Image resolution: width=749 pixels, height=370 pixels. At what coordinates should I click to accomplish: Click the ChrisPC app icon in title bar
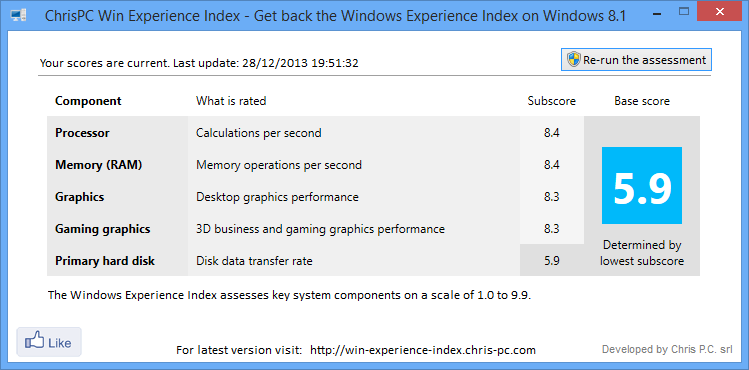pyautogui.click(x=19, y=16)
